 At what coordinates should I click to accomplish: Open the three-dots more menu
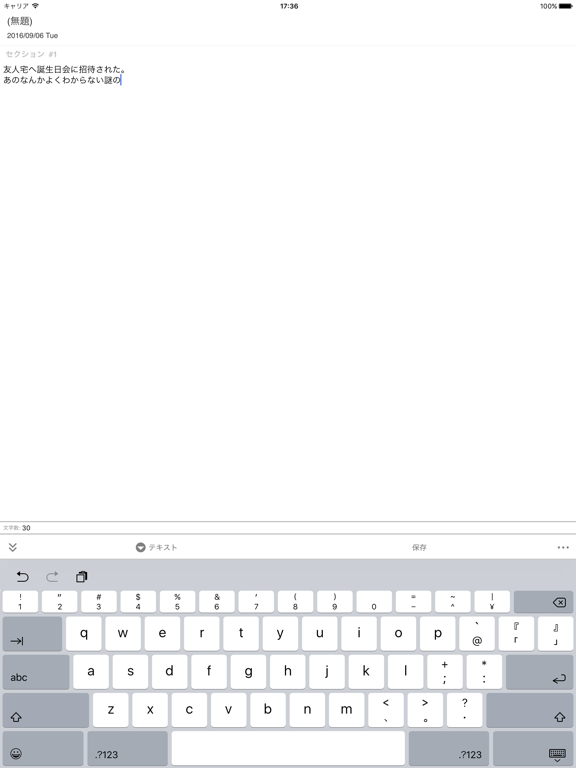coord(563,547)
